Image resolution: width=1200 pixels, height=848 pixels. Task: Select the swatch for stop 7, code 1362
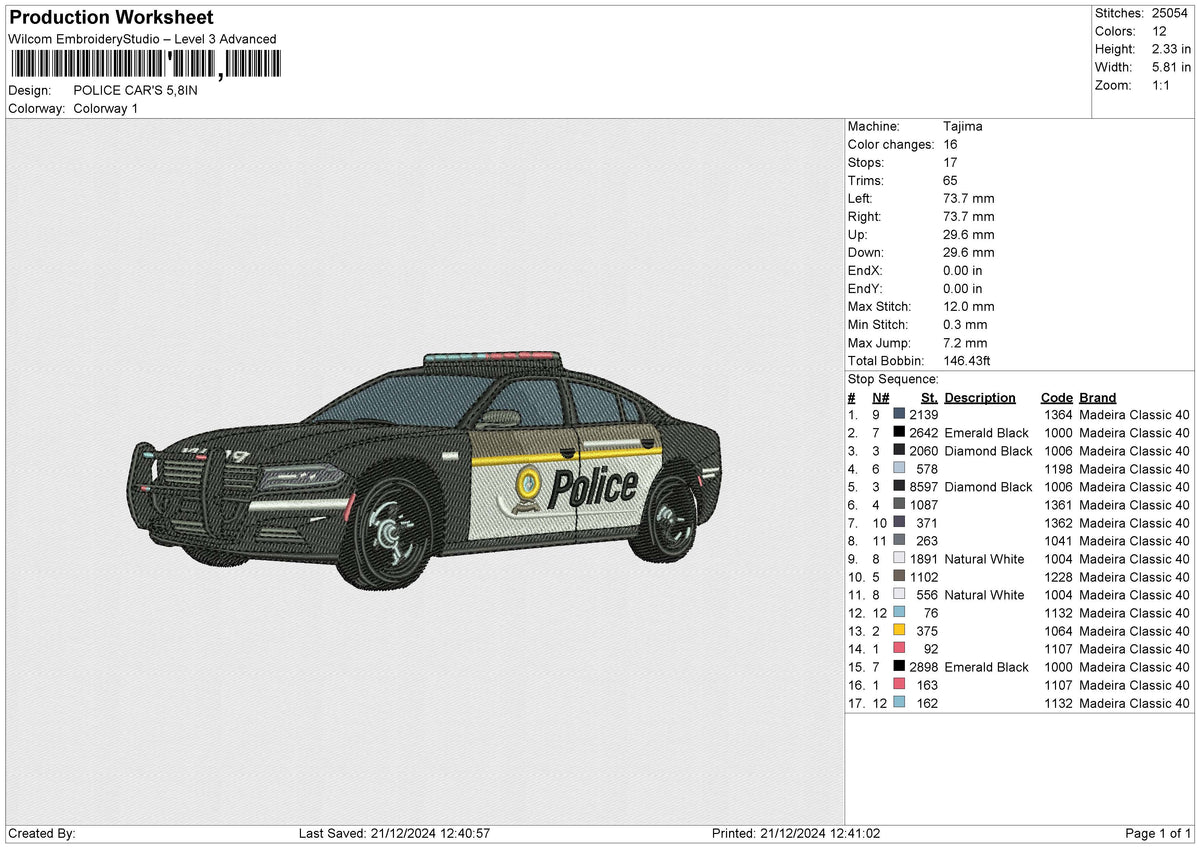899,522
